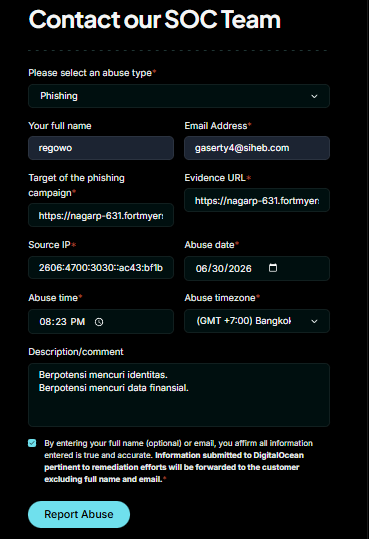Click the Abuse time field showing 08:23 PM
This screenshot has width=369, height=539.
click(x=101, y=321)
